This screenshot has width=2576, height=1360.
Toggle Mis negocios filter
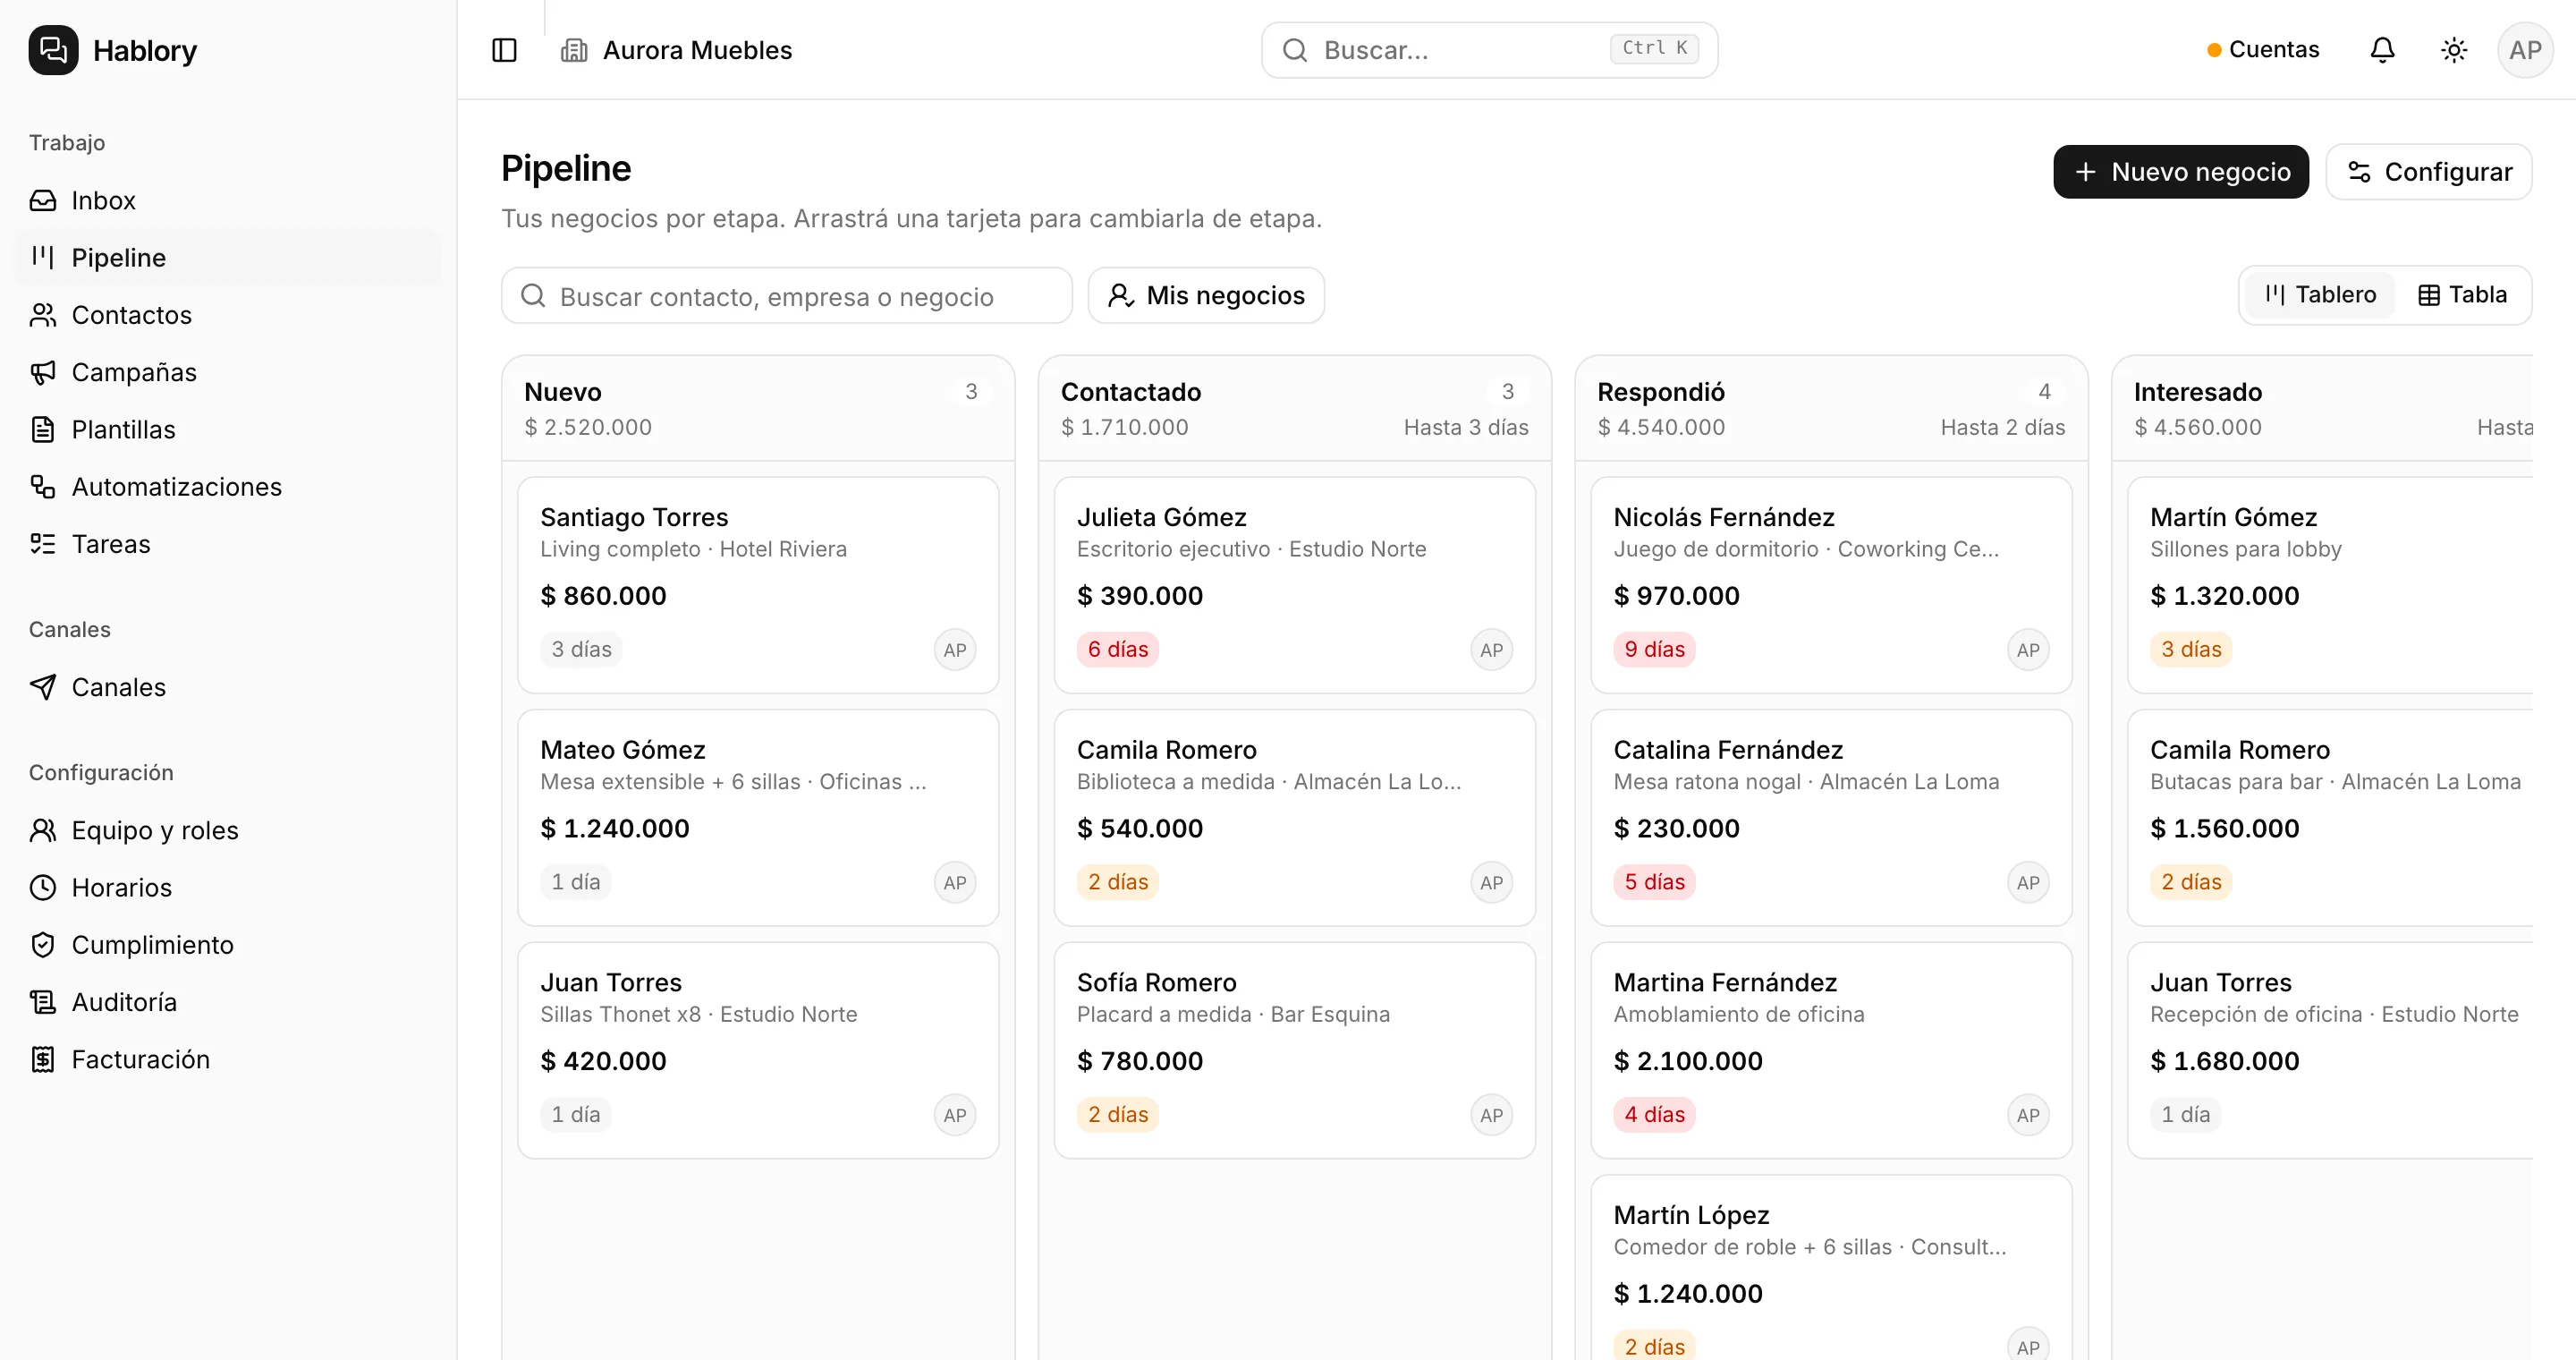tap(1206, 296)
